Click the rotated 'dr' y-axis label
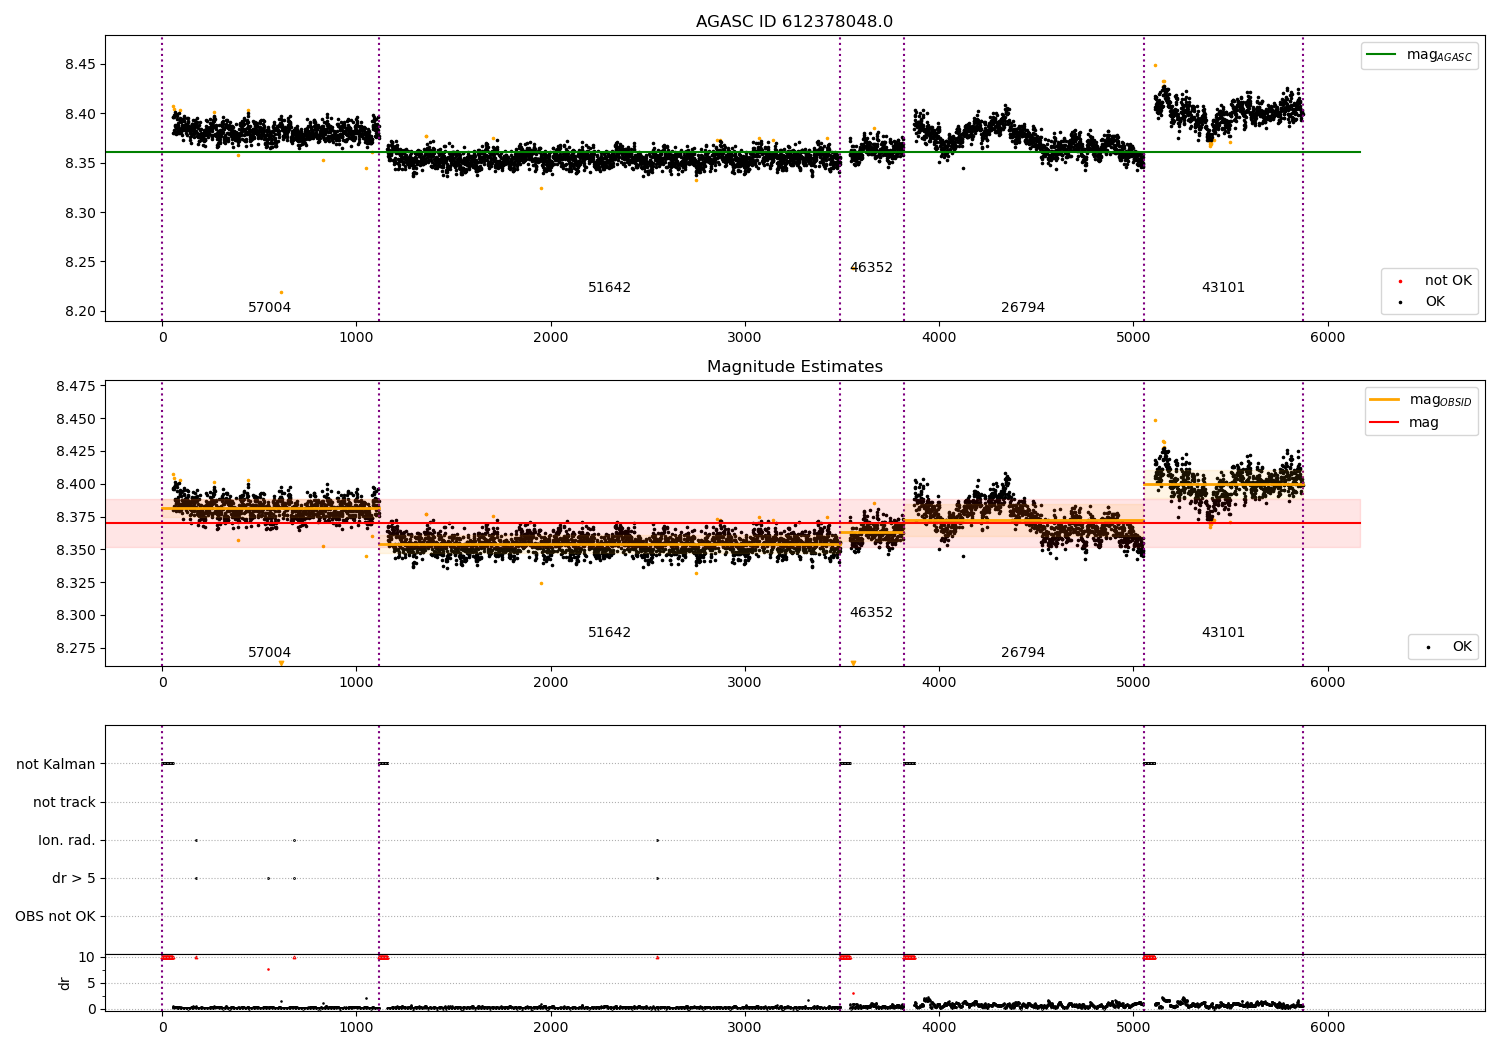 (x=65, y=983)
